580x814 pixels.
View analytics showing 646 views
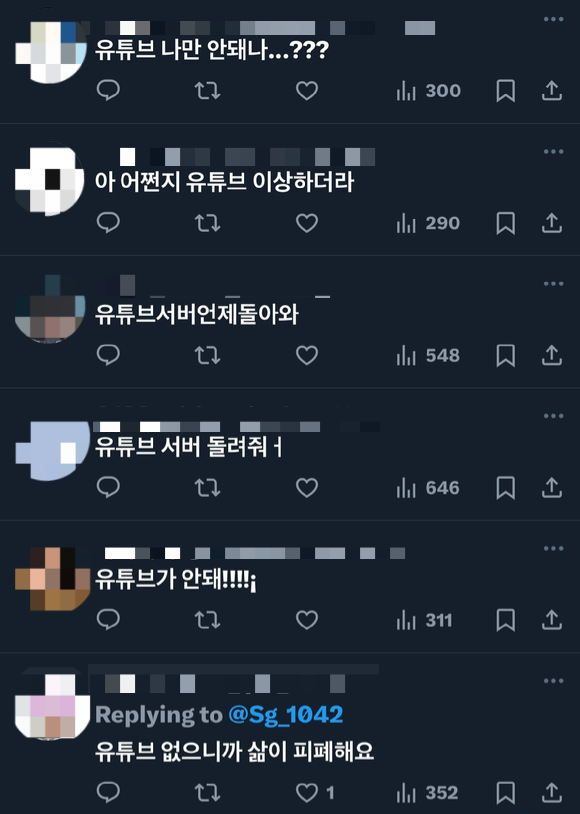tap(428, 488)
